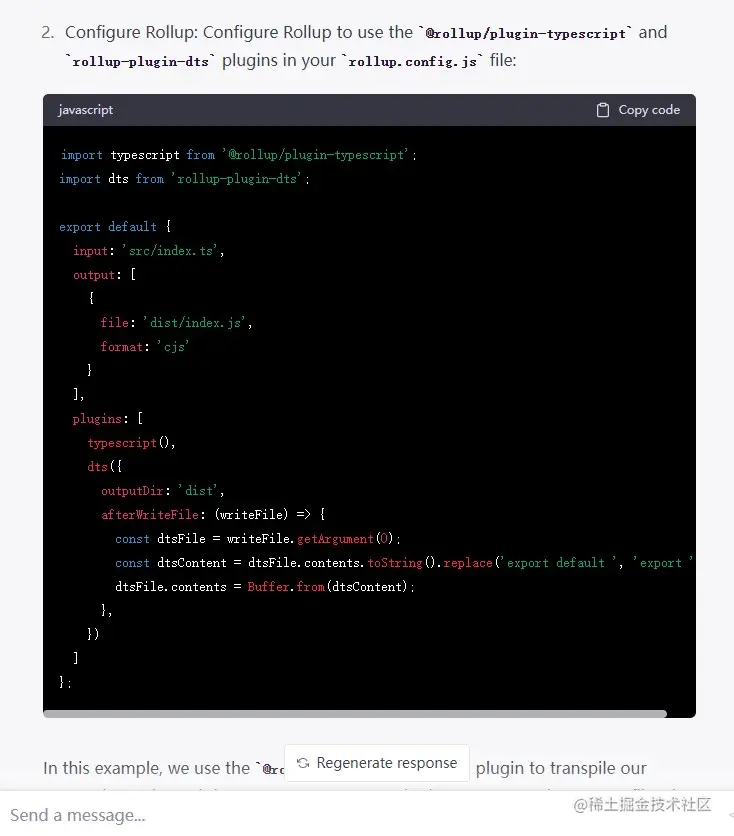
Task: Click the 'plugins: [' code line
Action: tap(108, 419)
